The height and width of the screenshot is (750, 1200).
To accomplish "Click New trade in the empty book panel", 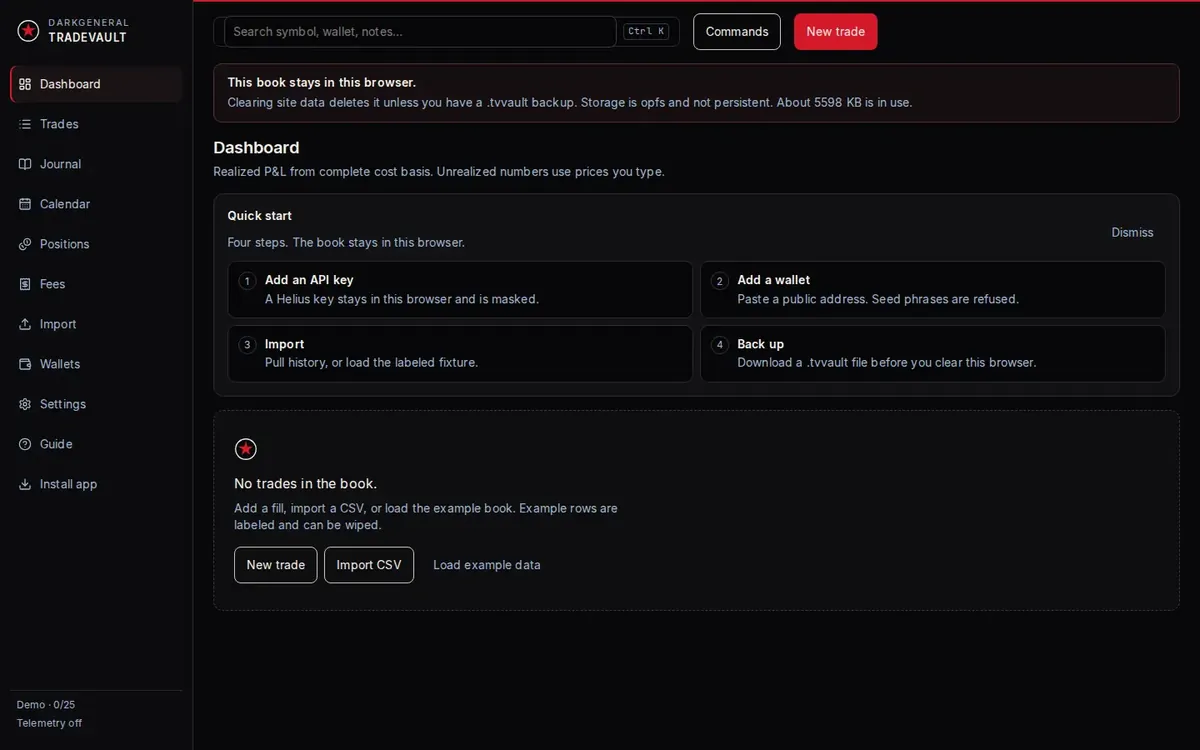I will 276,565.
